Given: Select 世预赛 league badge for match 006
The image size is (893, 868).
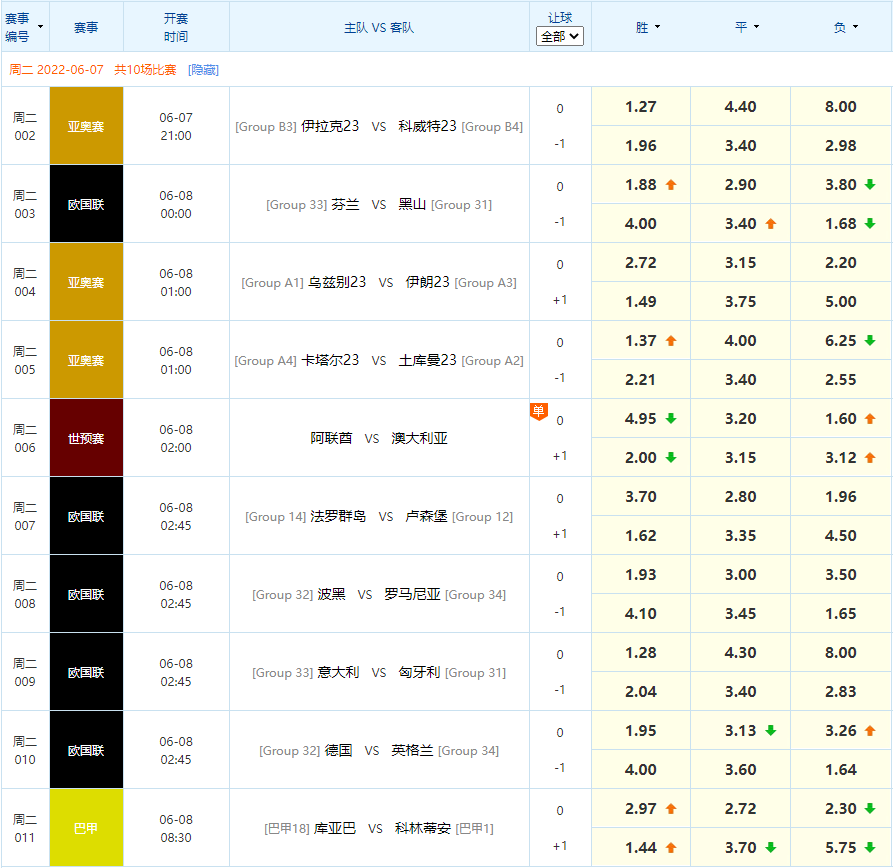Looking at the screenshot, I should point(86,438).
